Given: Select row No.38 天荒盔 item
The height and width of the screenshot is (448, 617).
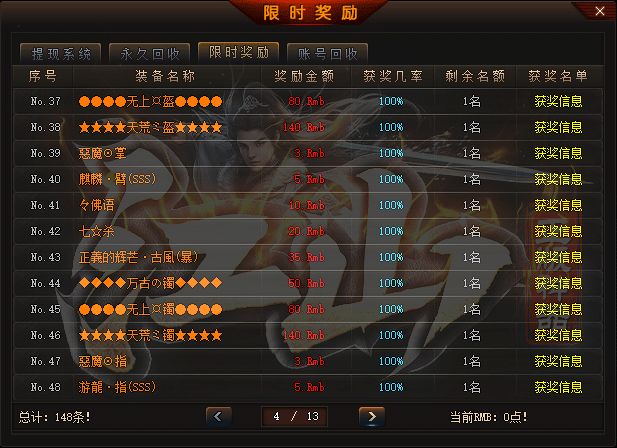Looking at the screenshot, I should (x=150, y=127).
